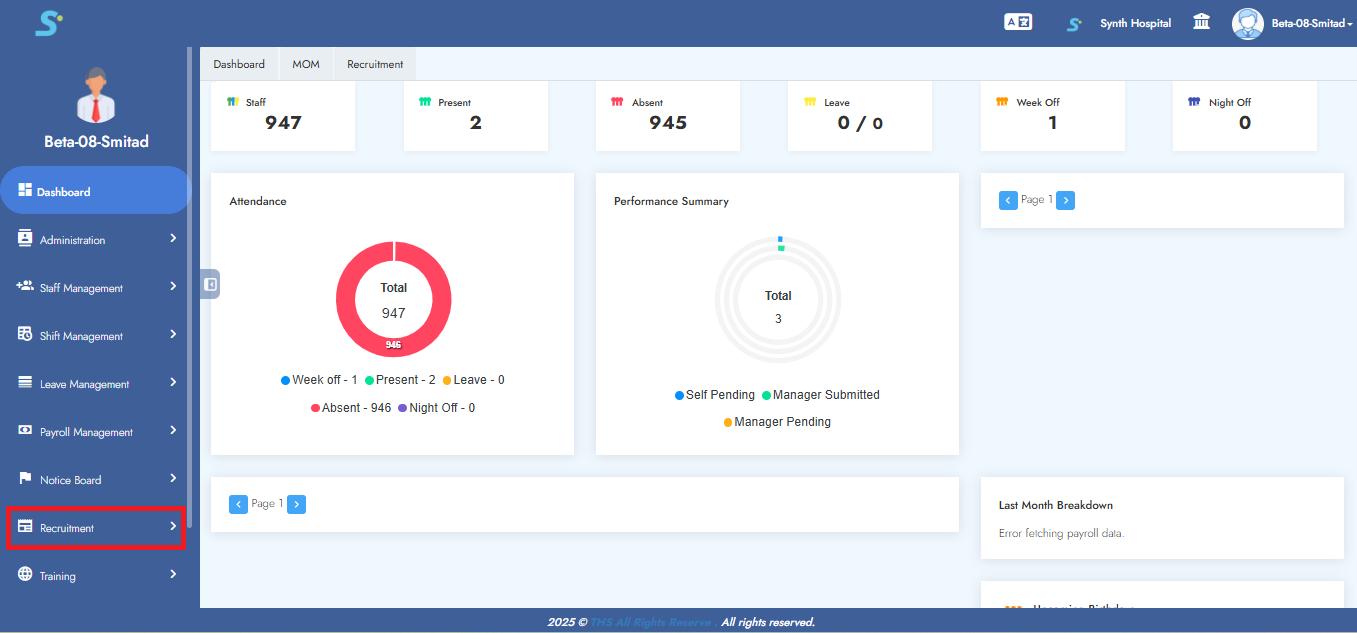Viewport: 1357px width, 633px height.
Task: Toggle Self Pending legend in Performance Summary
Action: pyautogui.click(x=715, y=395)
